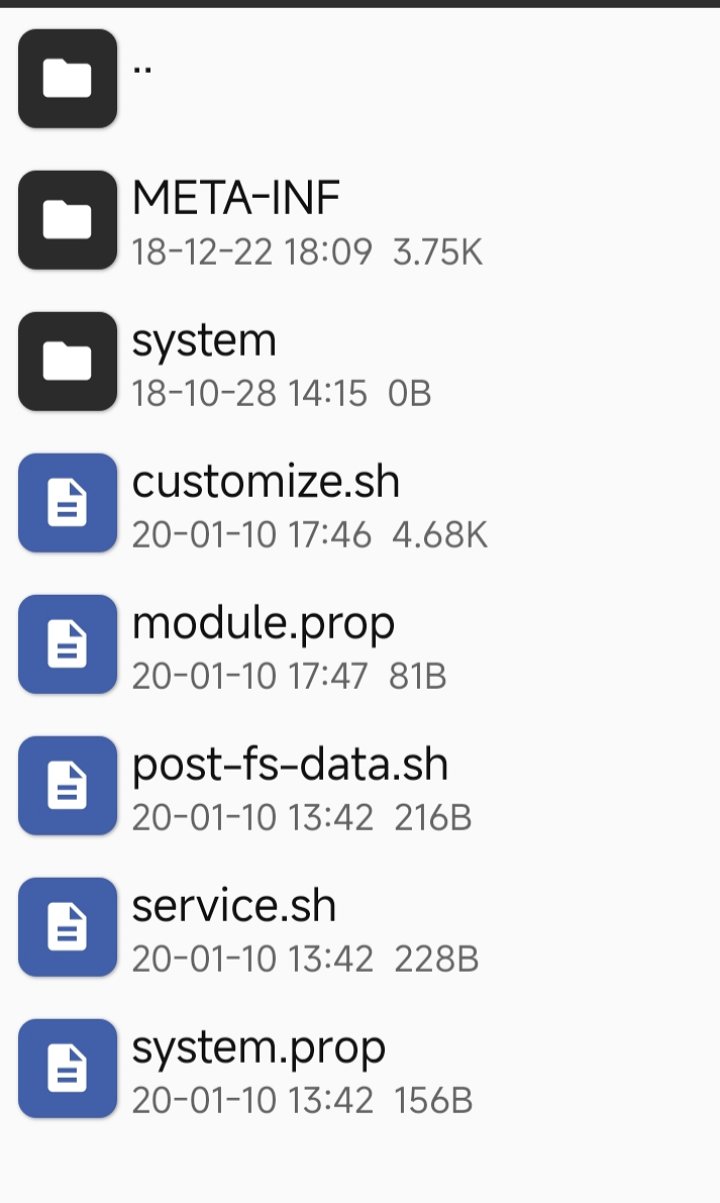Tap the service.sh 228B details line

pos(305,960)
